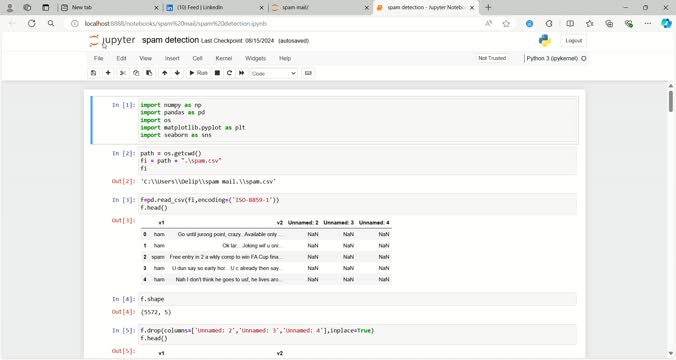Image resolution: width=676 pixels, height=360 pixels.
Task: Open the Widgets menu
Action: click(x=255, y=58)
